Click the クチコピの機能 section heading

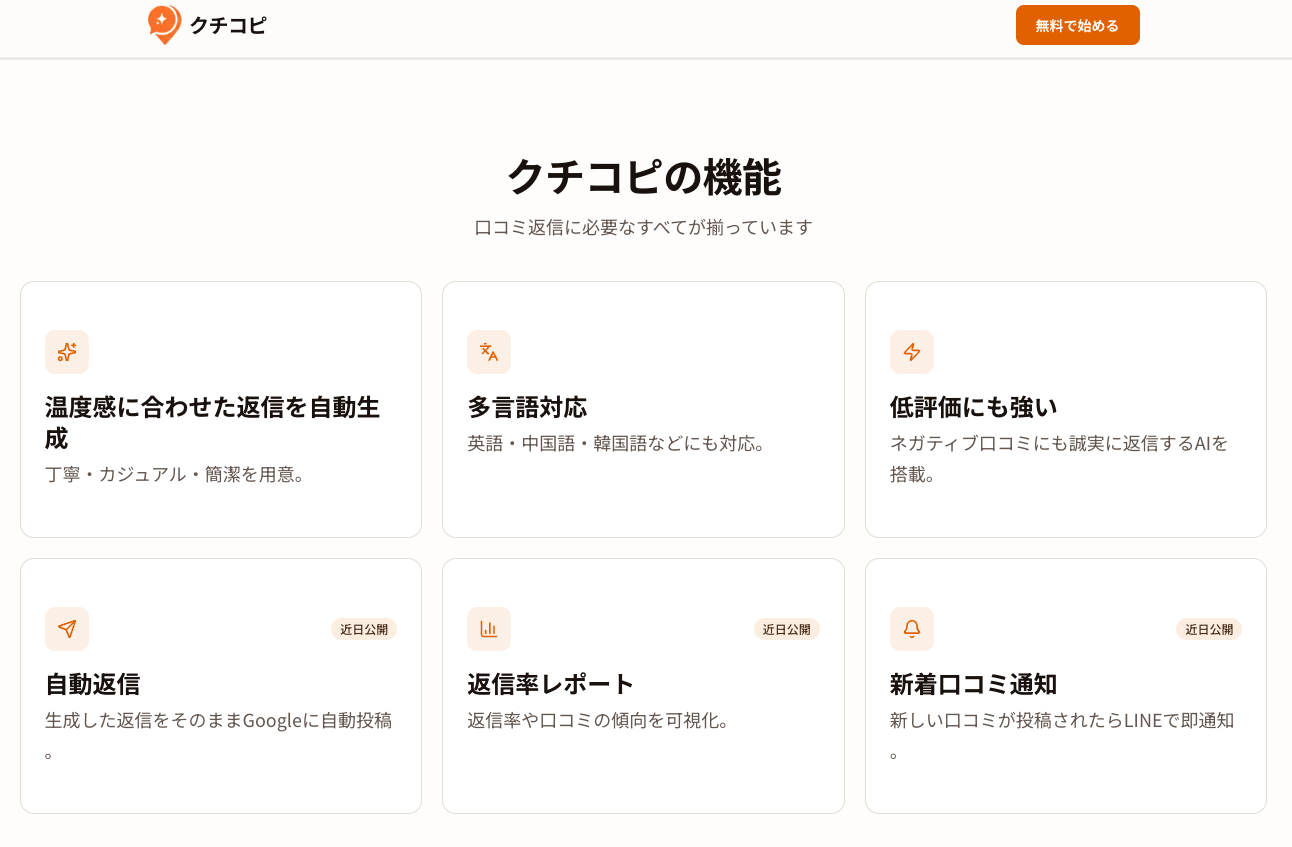coord(646,178)
